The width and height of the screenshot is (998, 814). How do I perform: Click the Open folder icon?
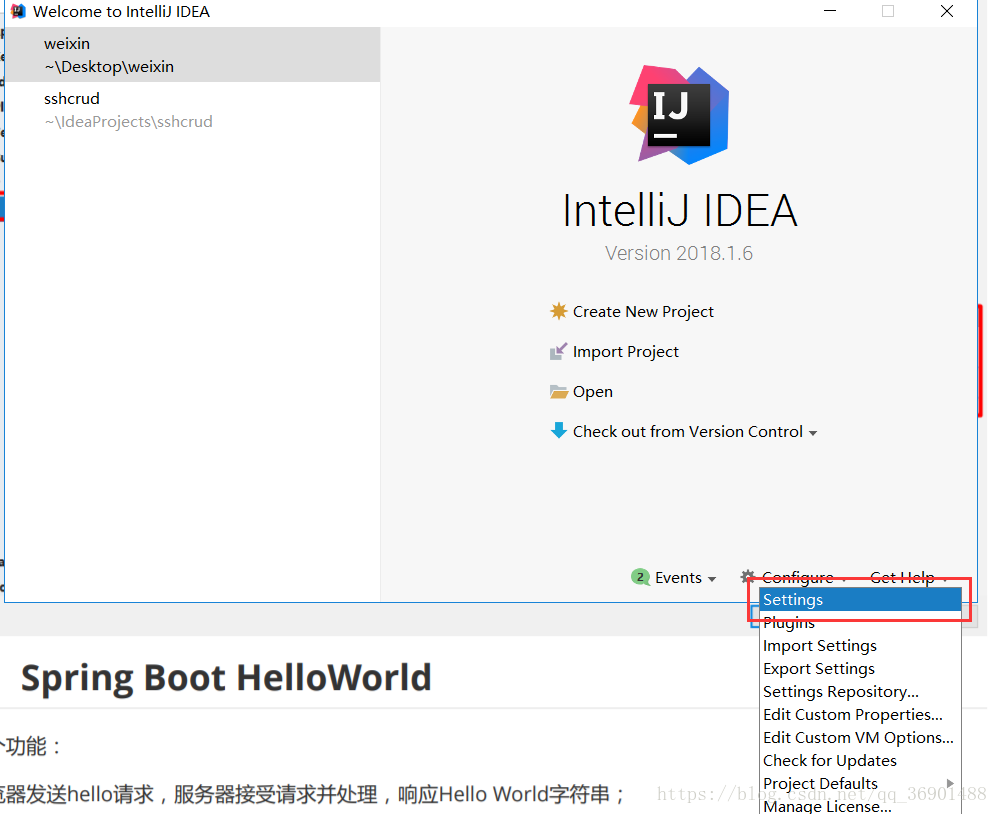[558, 391]
